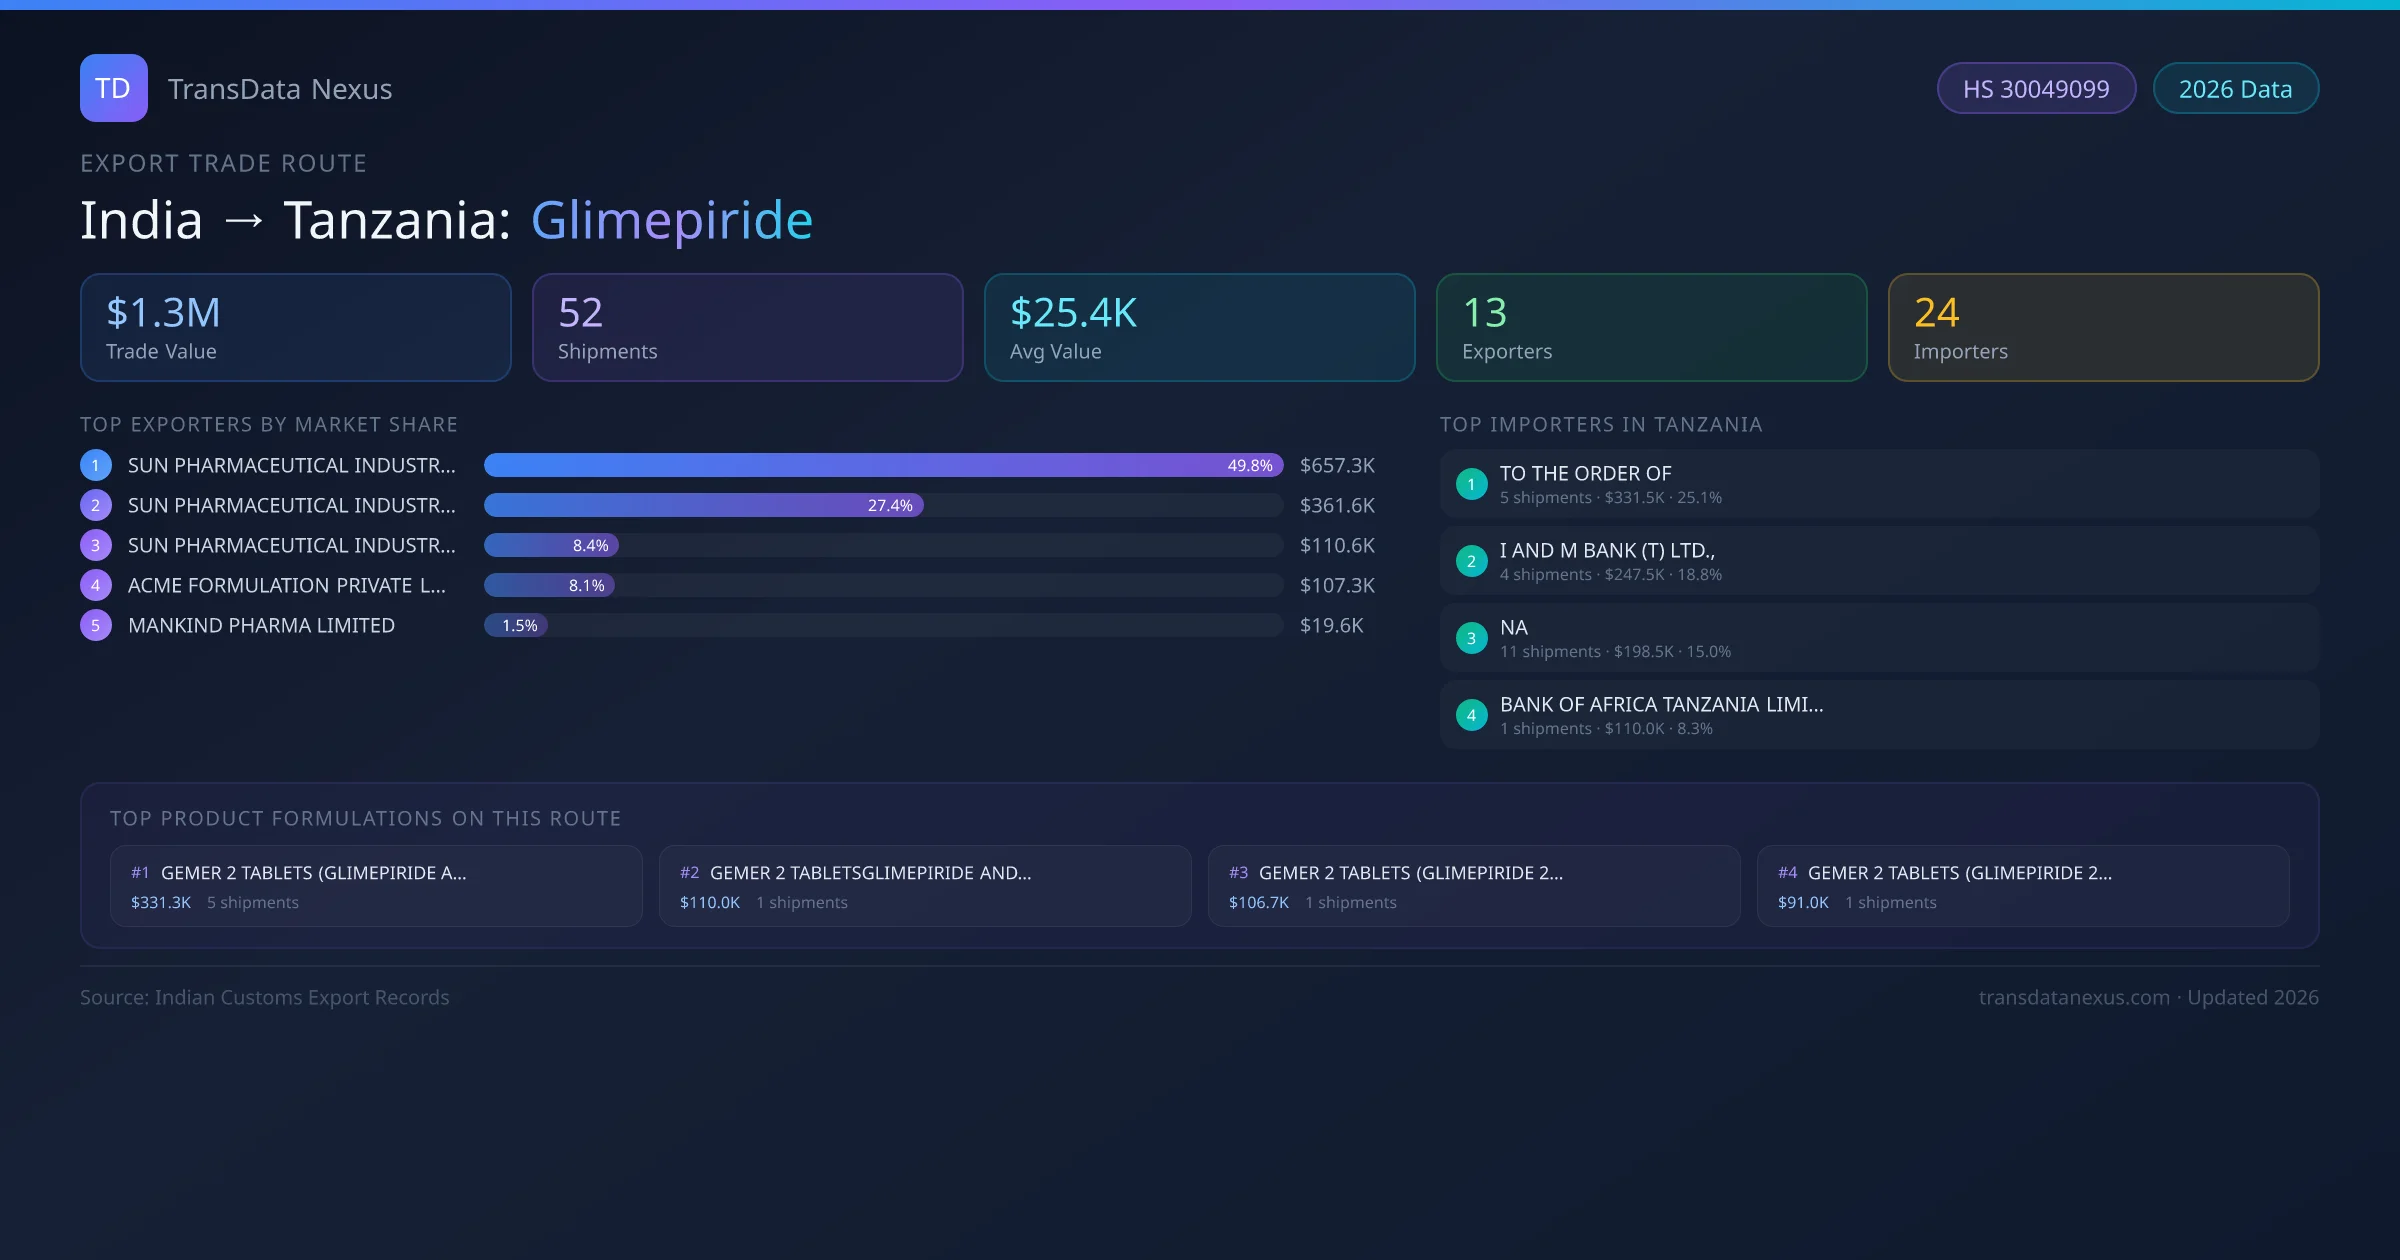Screen dimensions: 2400x1260
Task: Click Source: Indian Customs Export Records
Action: click(265, 997)
